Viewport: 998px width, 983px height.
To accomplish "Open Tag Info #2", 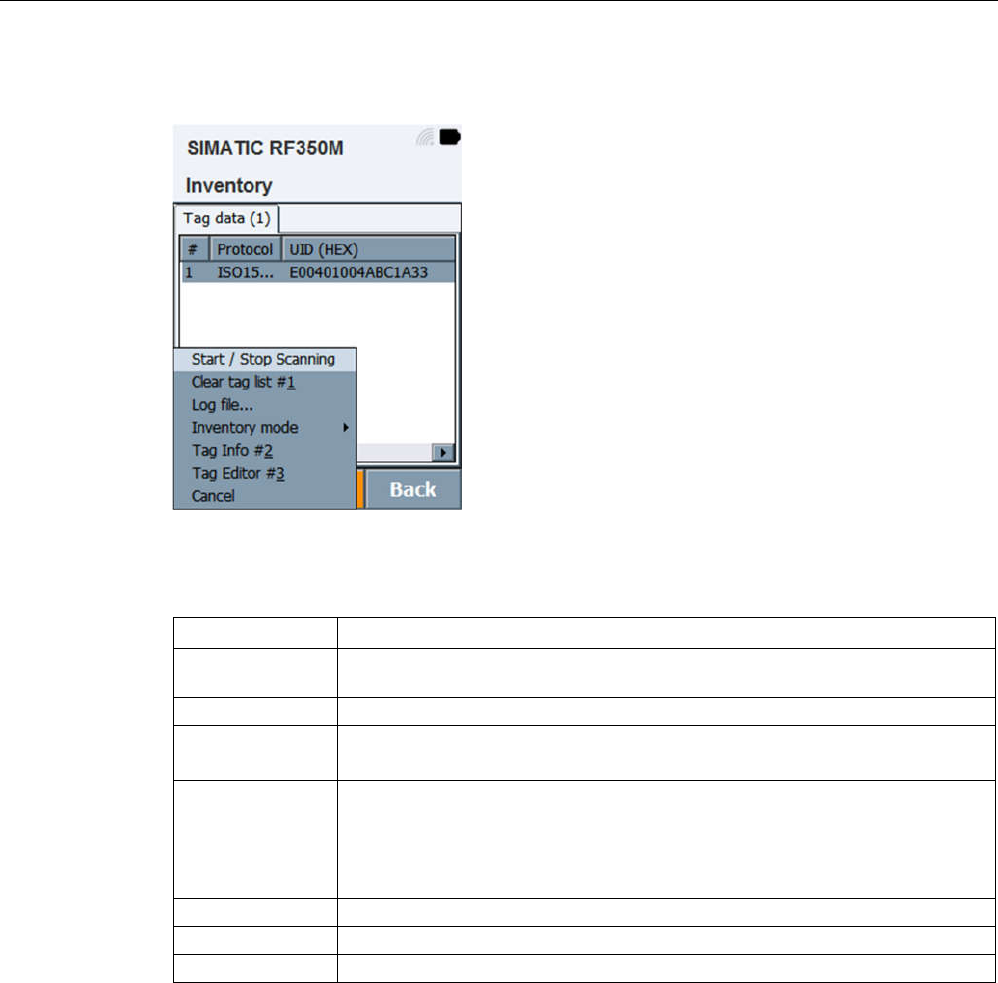I will pos(264,451).
